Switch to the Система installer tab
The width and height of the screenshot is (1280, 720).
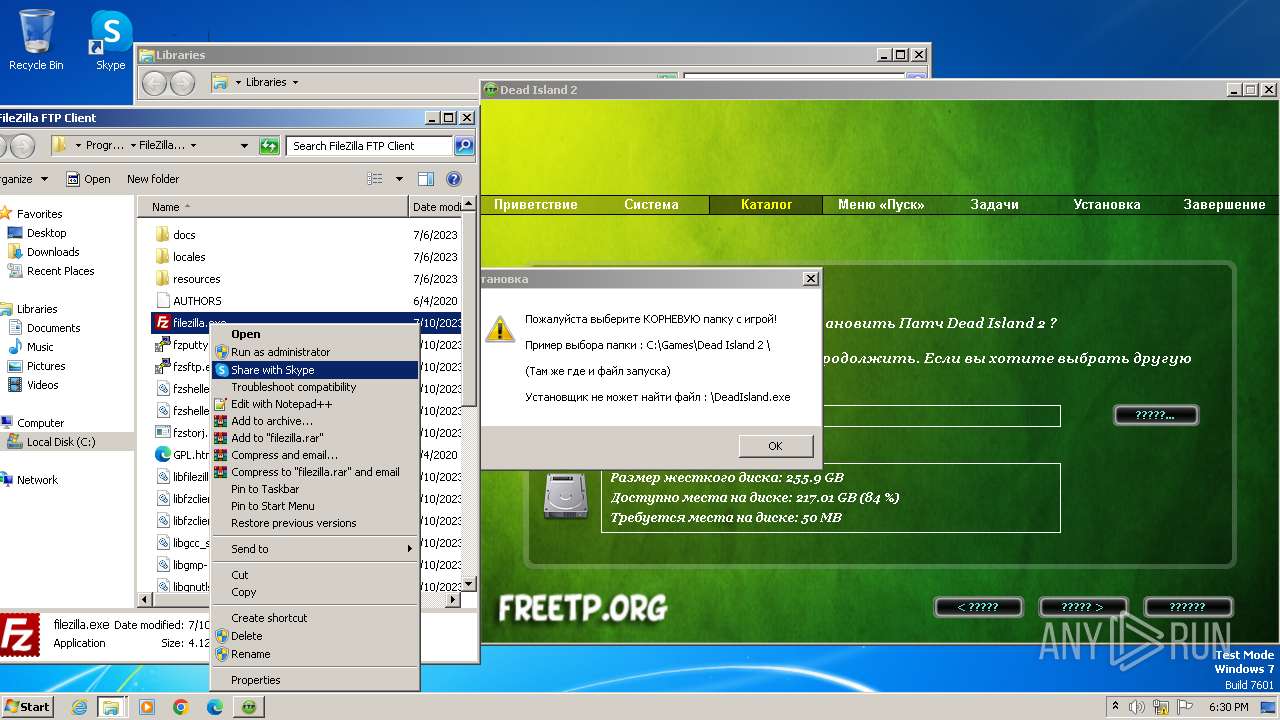651,204
